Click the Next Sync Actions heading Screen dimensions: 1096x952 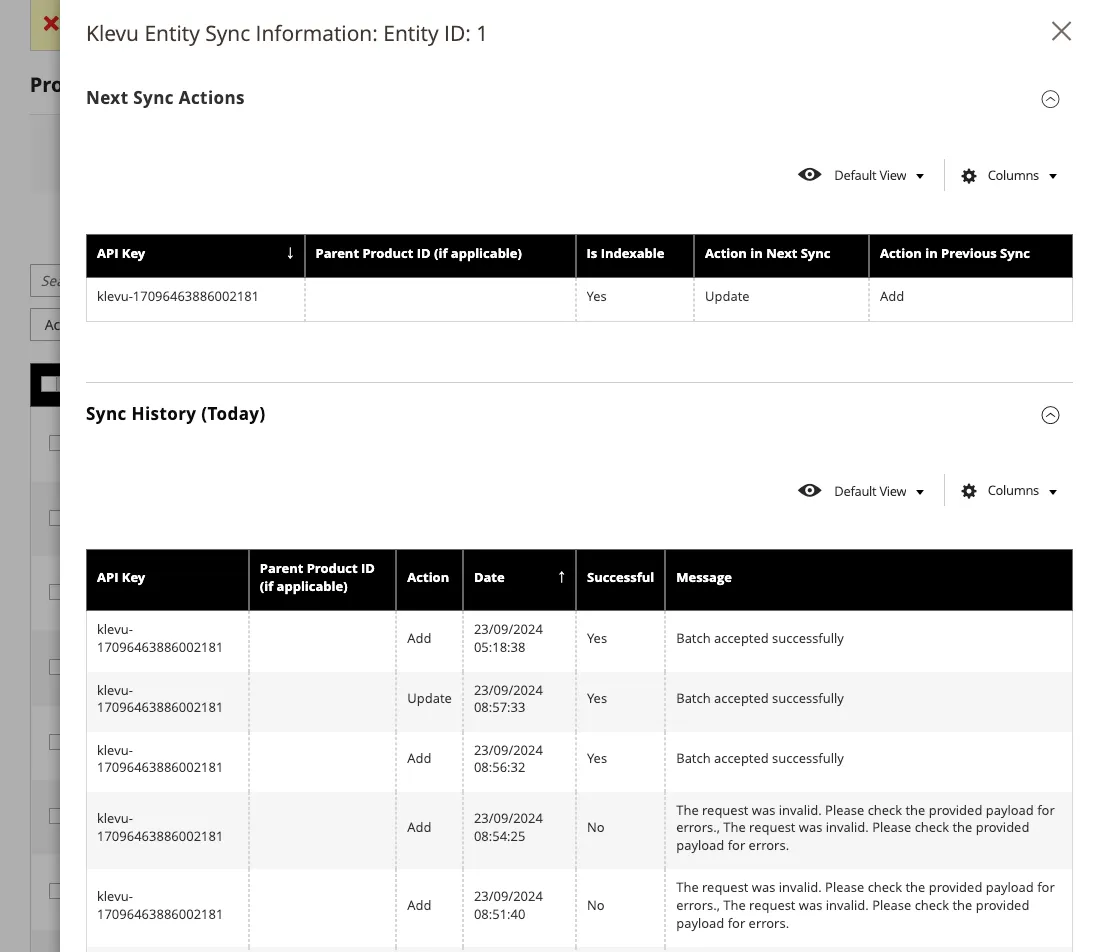tap(165, 98)
